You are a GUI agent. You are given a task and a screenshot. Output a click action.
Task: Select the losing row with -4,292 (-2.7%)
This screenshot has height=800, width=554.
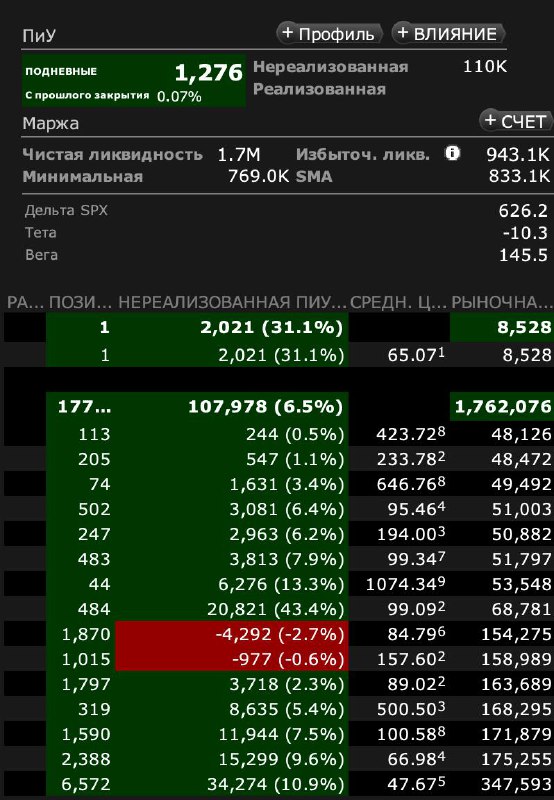click(x=279, y=634)
